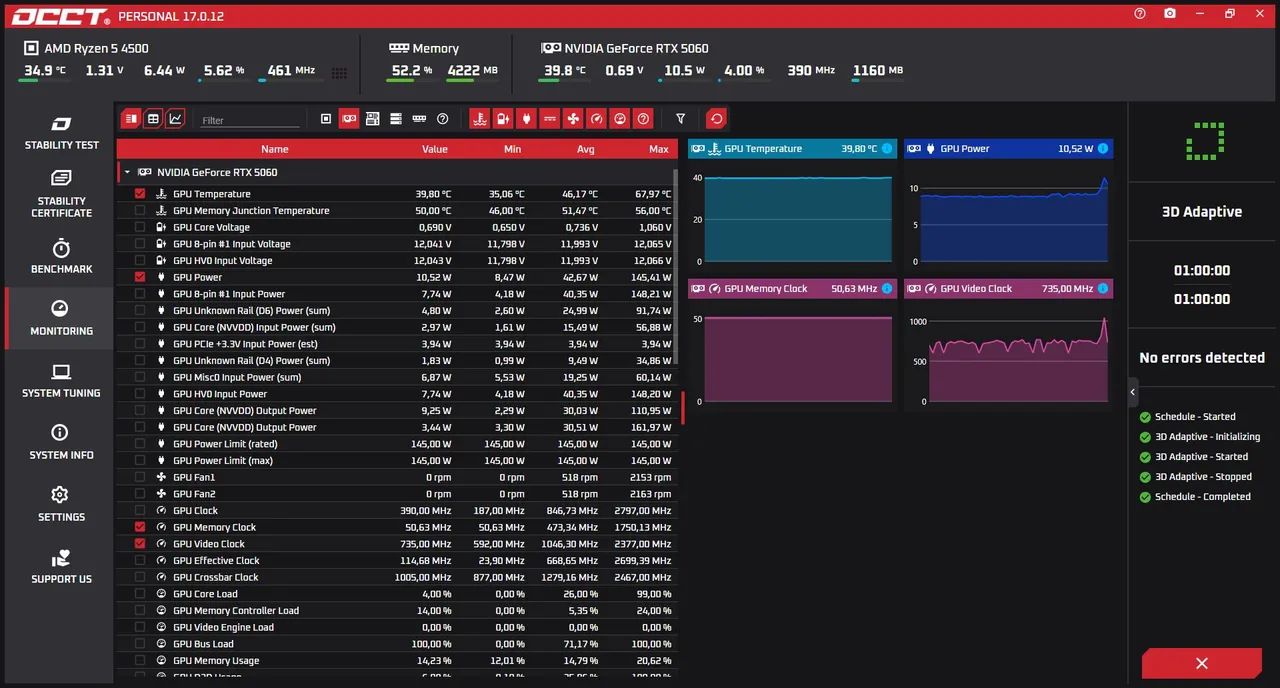
Task: Open Stability Certificate section
Action: tap(61, 194)
